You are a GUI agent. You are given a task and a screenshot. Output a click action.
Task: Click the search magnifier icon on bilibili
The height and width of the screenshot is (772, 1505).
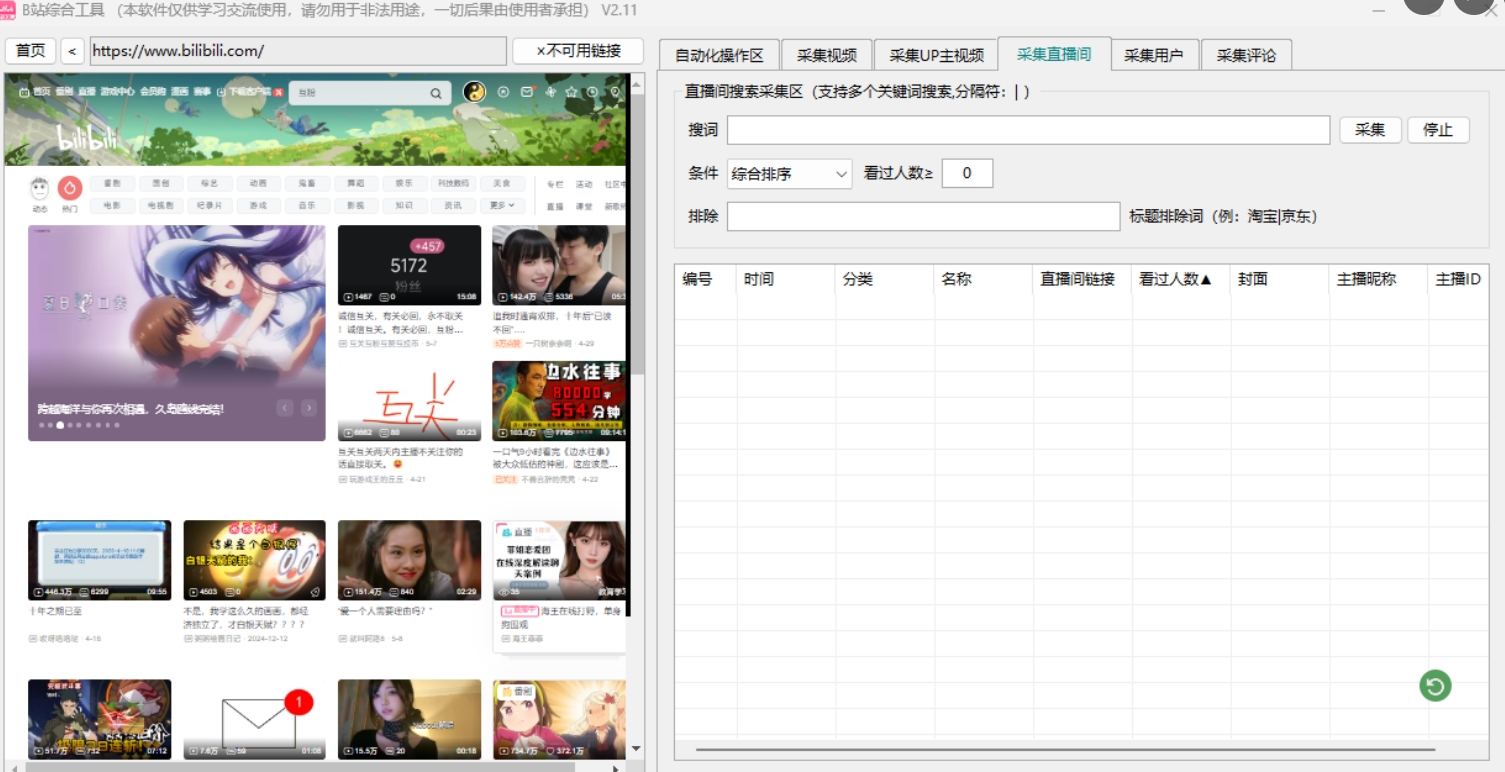436,93
